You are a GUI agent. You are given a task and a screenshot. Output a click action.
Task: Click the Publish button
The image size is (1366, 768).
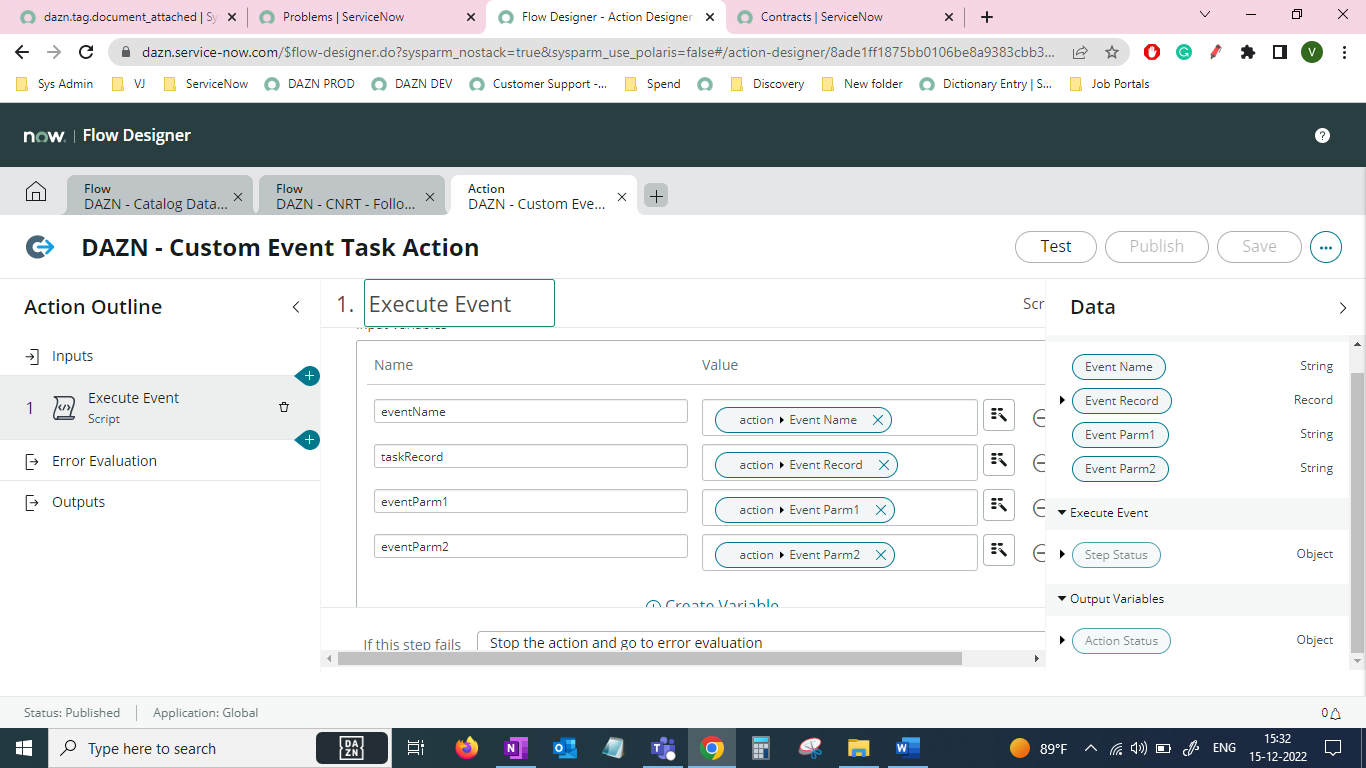pos(1157,246)
